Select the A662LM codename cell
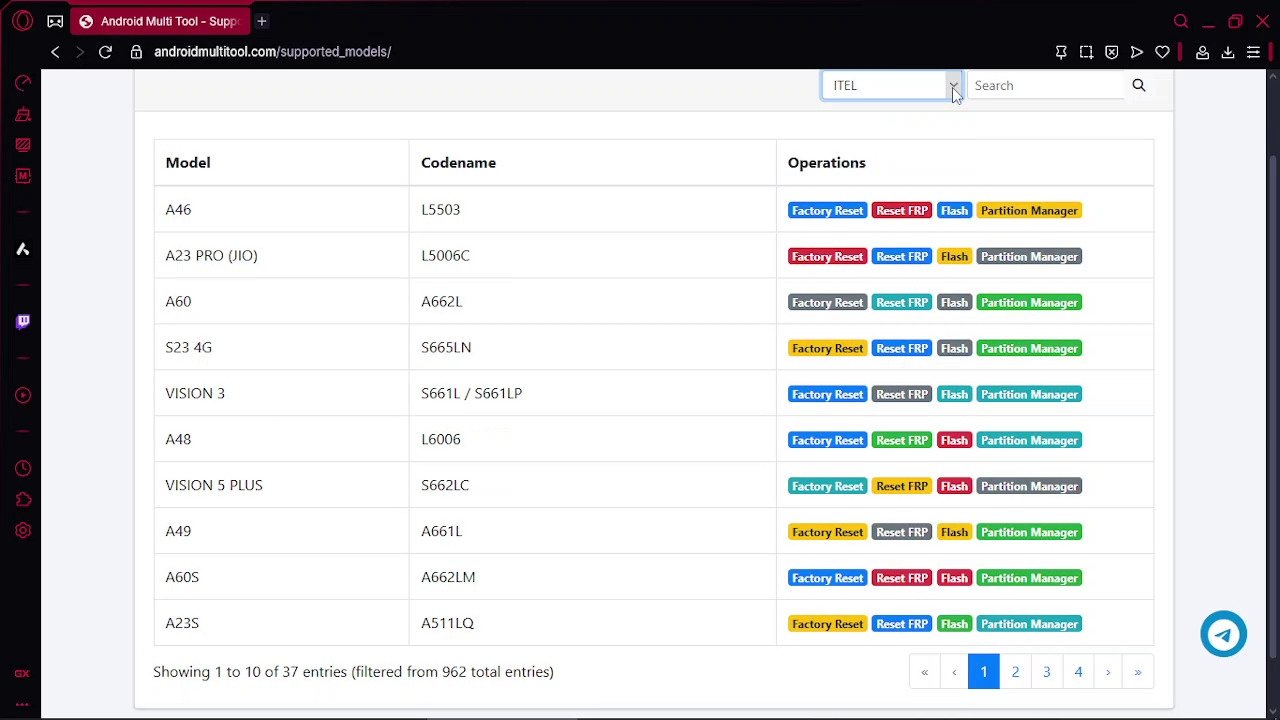Viewport: 1280px width, 720px height. coord(592,577)
